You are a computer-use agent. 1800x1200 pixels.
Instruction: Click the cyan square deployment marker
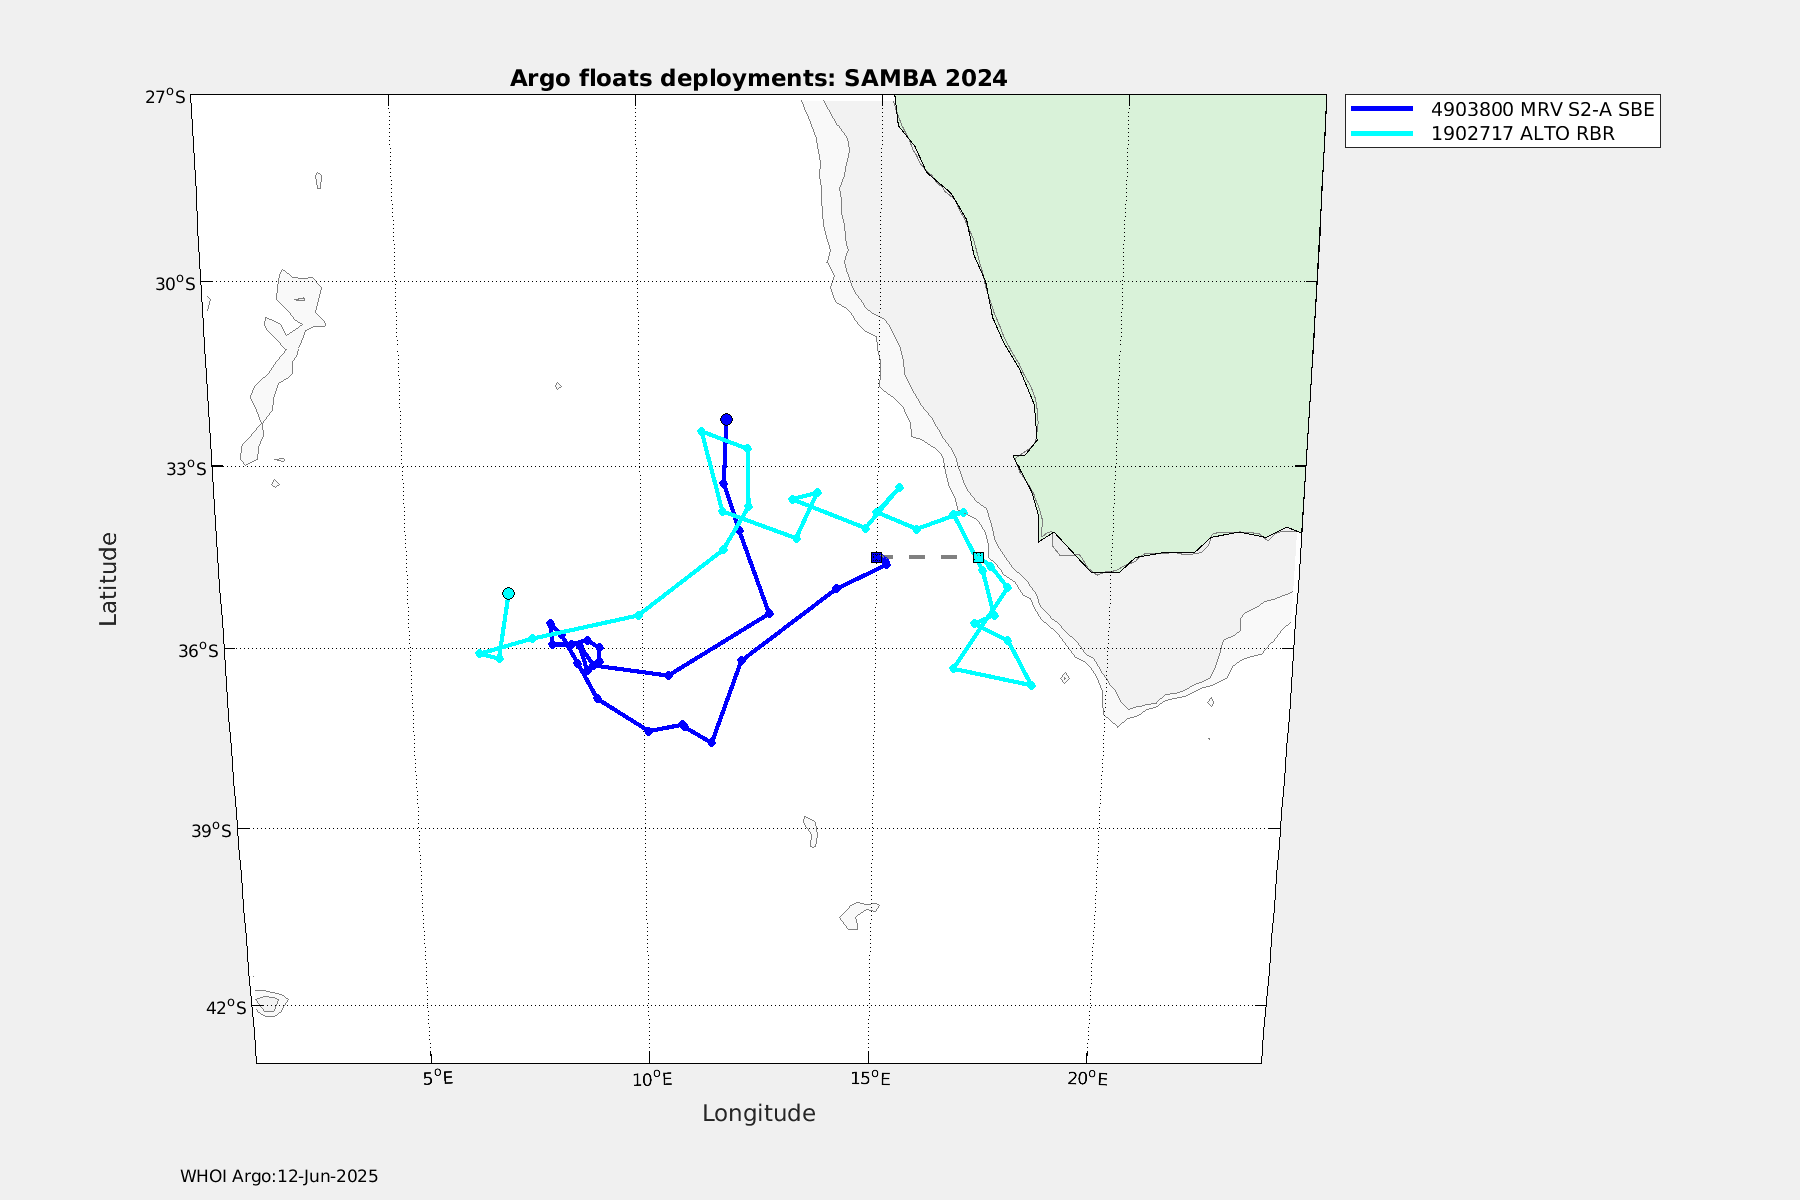(x=978, y=557)
